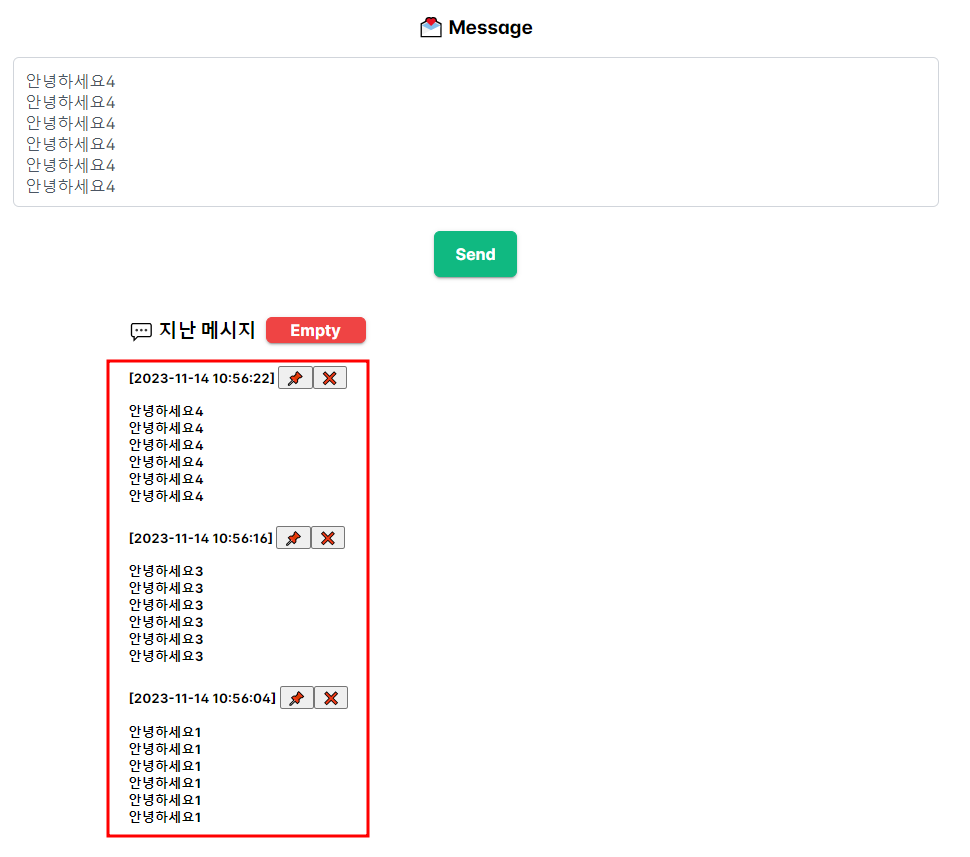Viewport: 970px width, 857px height.
Task: Delete the message from 10:56:22
Action: 330,378
